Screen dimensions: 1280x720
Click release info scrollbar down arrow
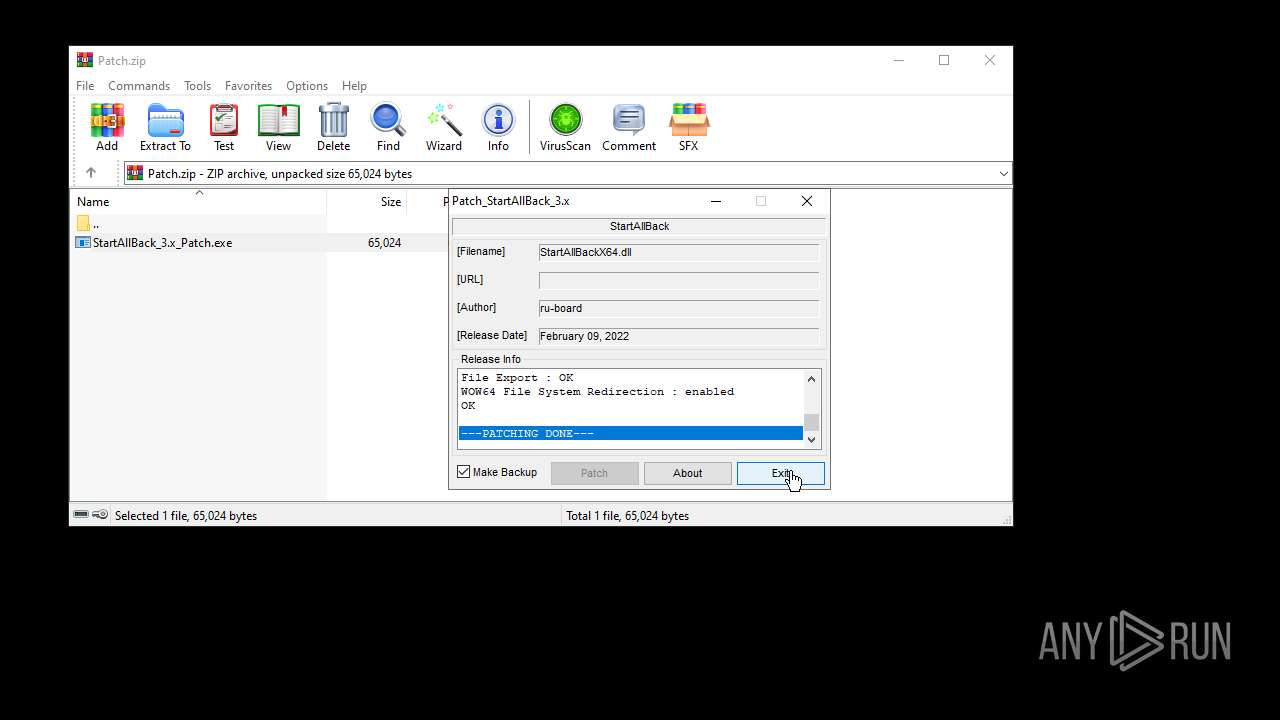pos(812,439)
